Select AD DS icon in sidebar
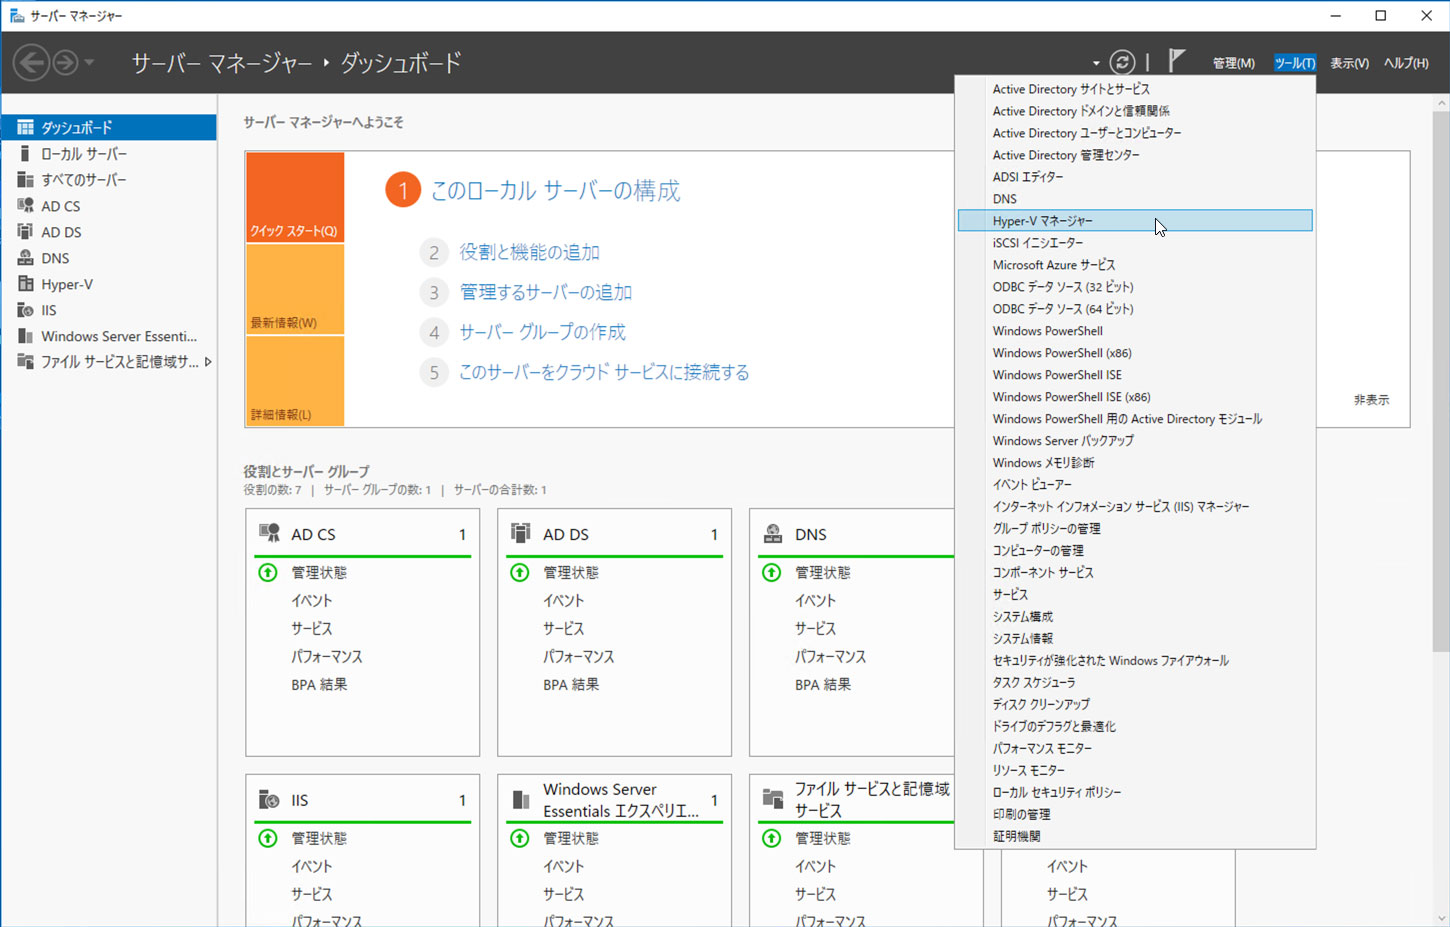 pos(25,231)
